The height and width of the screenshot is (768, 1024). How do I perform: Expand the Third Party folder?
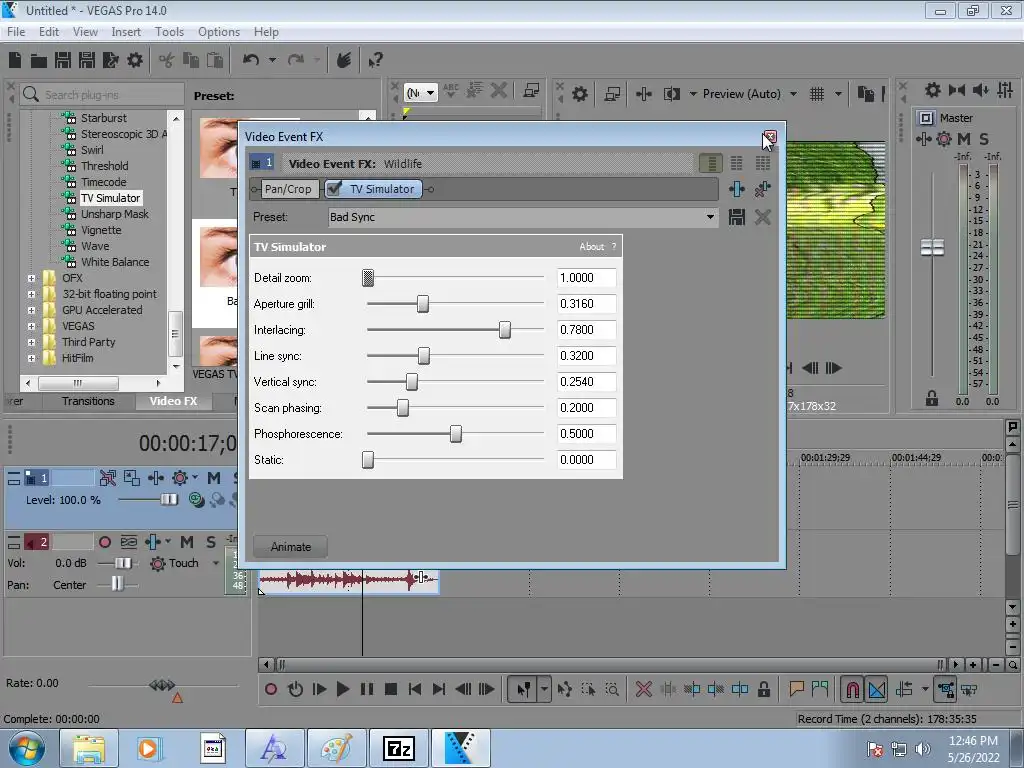pyautogui.click(x=31, y=342)
